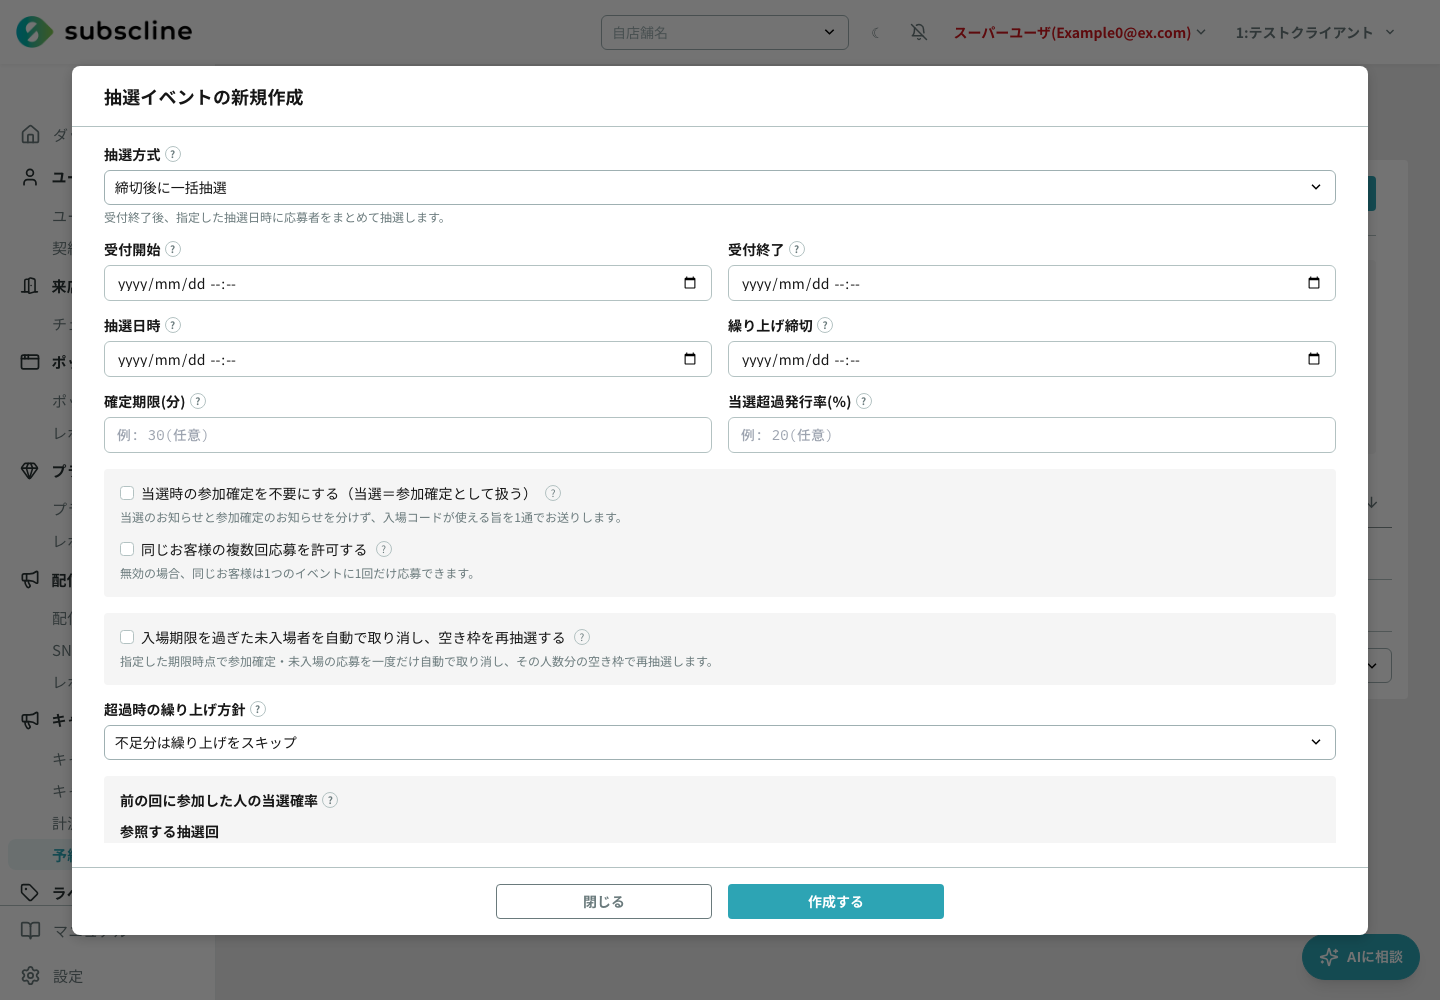
Task: Click the settings gear icon in sidebar
Action: tap(31, 975)
